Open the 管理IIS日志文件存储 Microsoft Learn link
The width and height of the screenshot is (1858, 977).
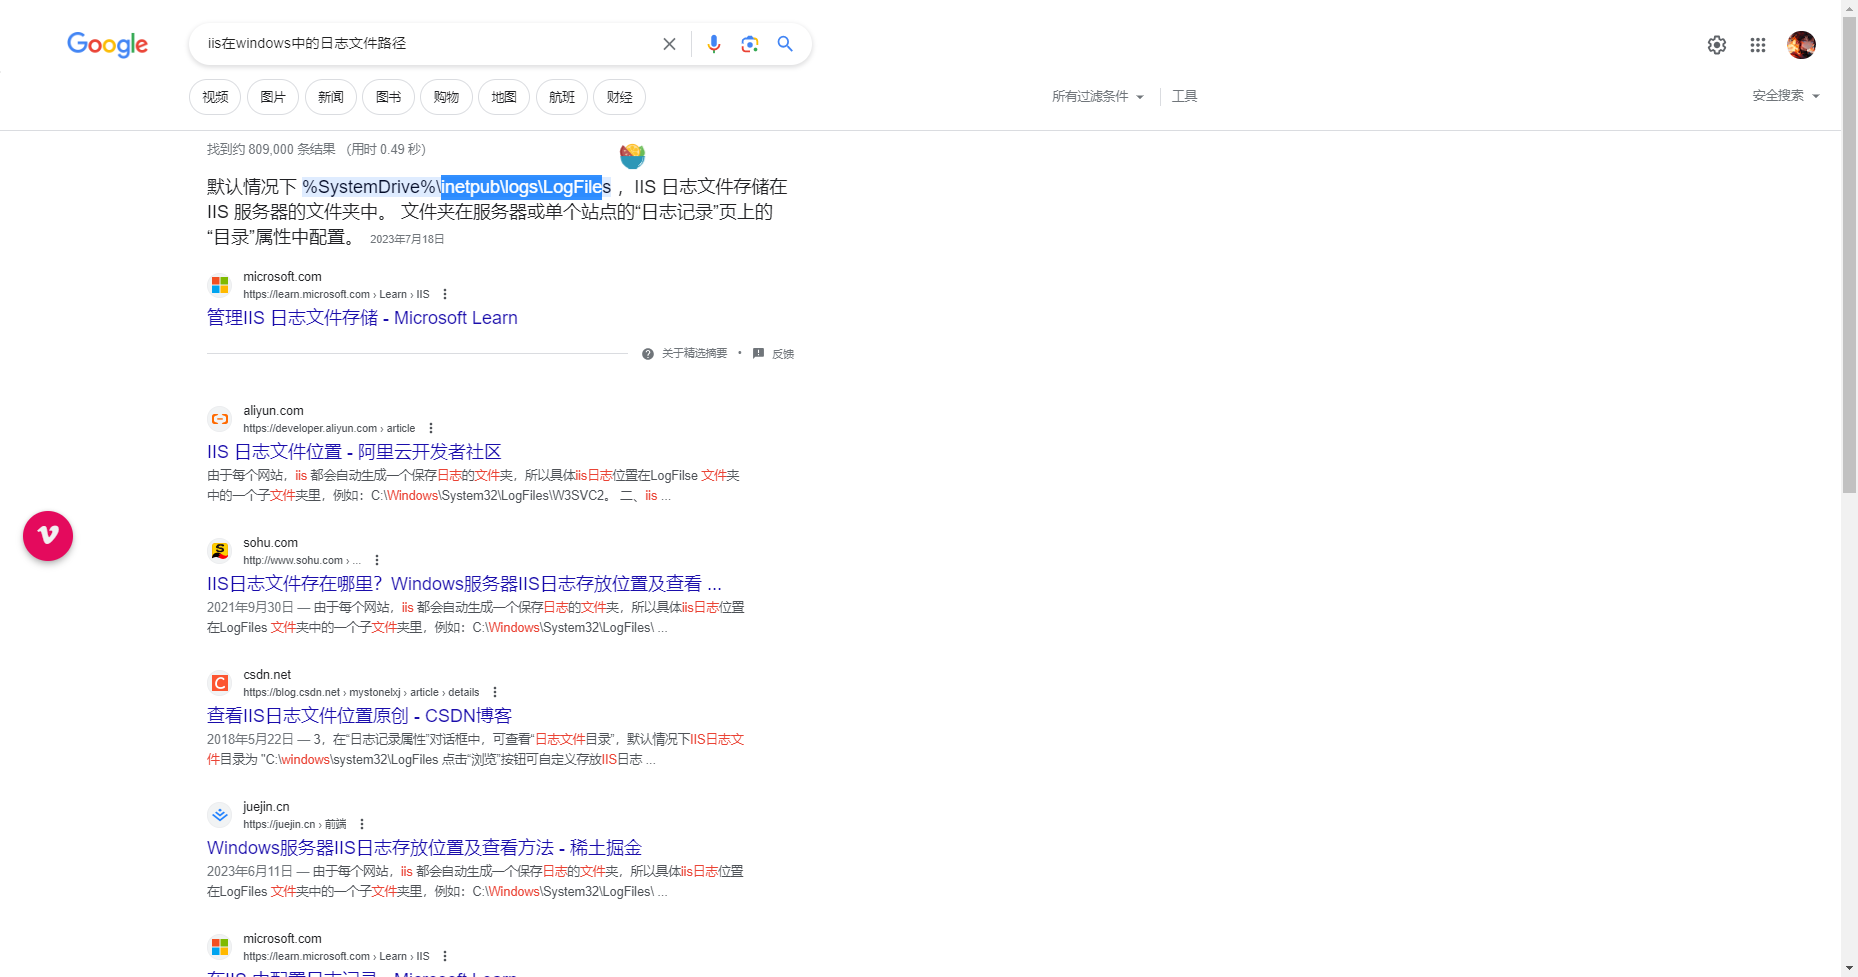pos(362,317)
